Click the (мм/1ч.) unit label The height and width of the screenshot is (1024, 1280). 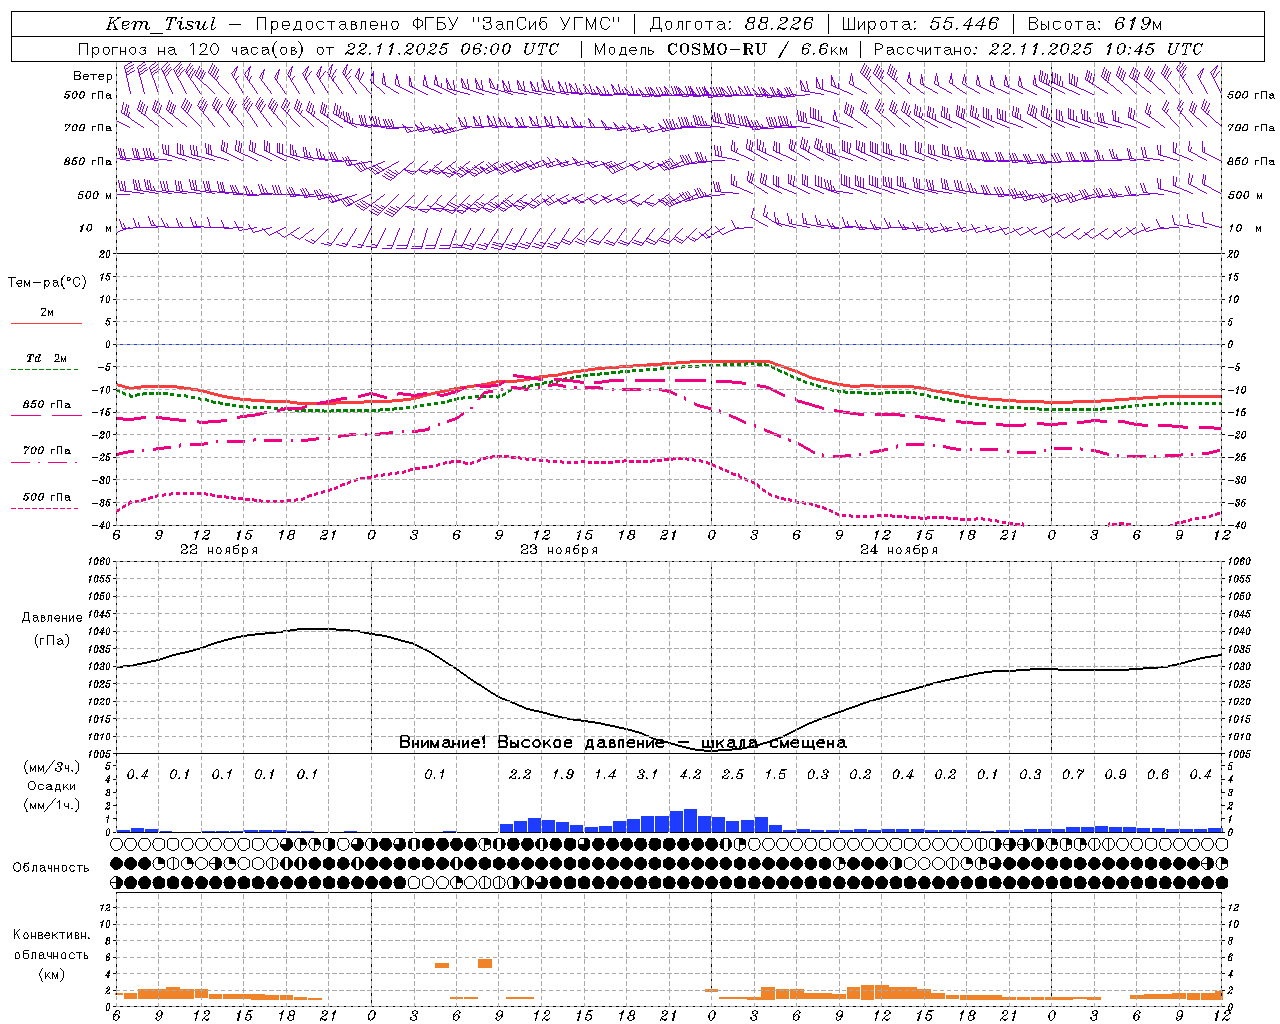[52, 805]
